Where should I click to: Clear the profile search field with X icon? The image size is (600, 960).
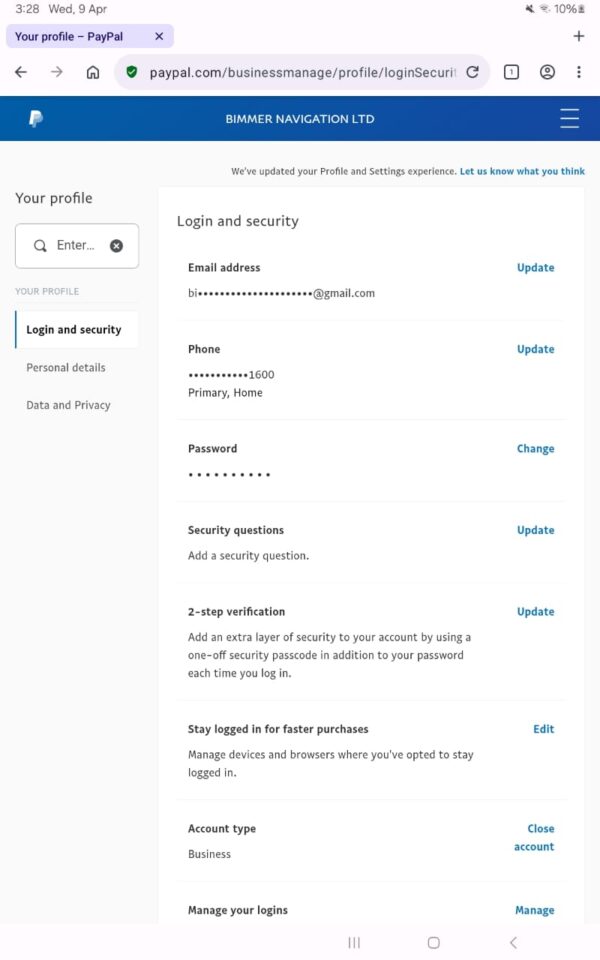pyautogui.click(x=116, y=245)
